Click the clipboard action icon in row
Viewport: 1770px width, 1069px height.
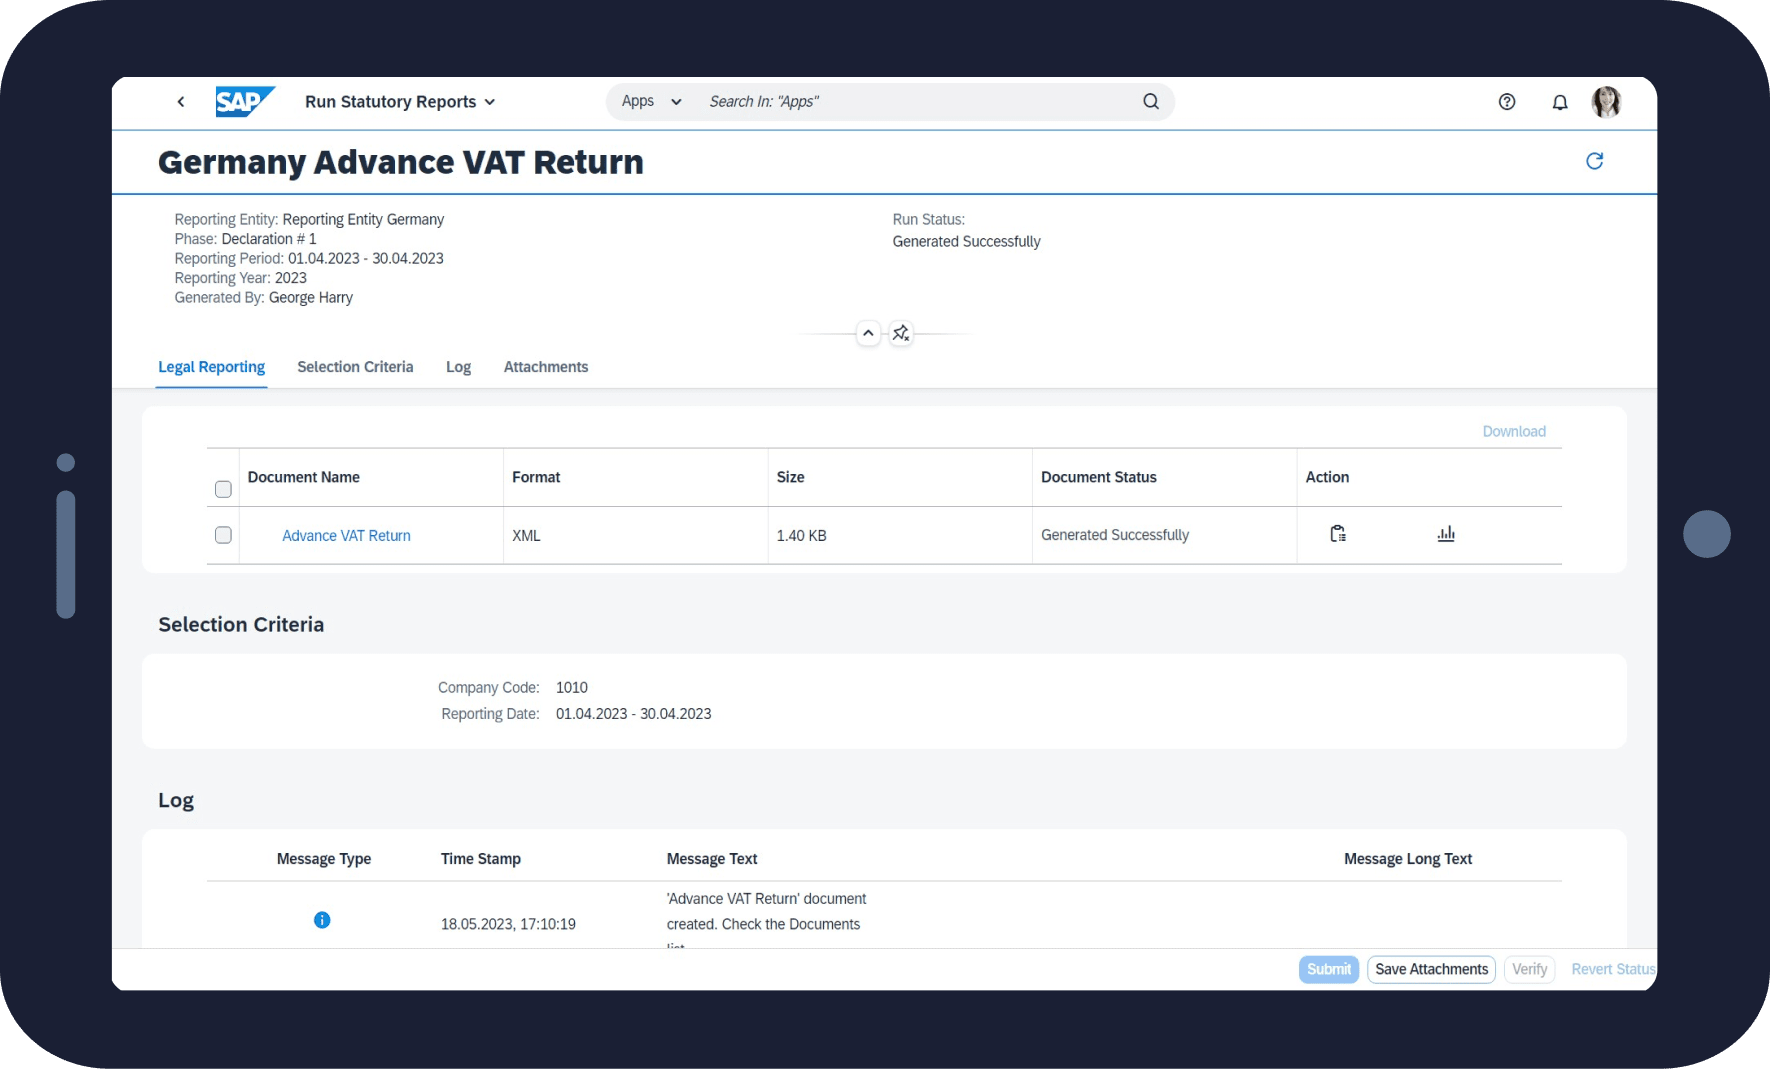pos(1338,534)
